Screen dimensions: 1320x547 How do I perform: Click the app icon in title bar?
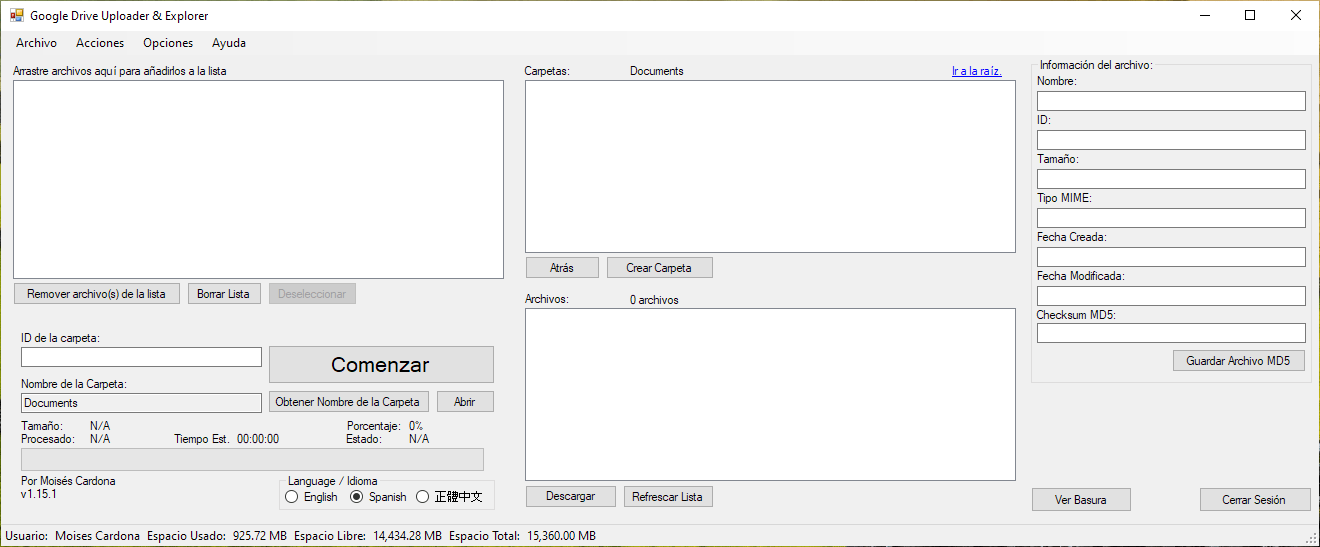[16, 16]
